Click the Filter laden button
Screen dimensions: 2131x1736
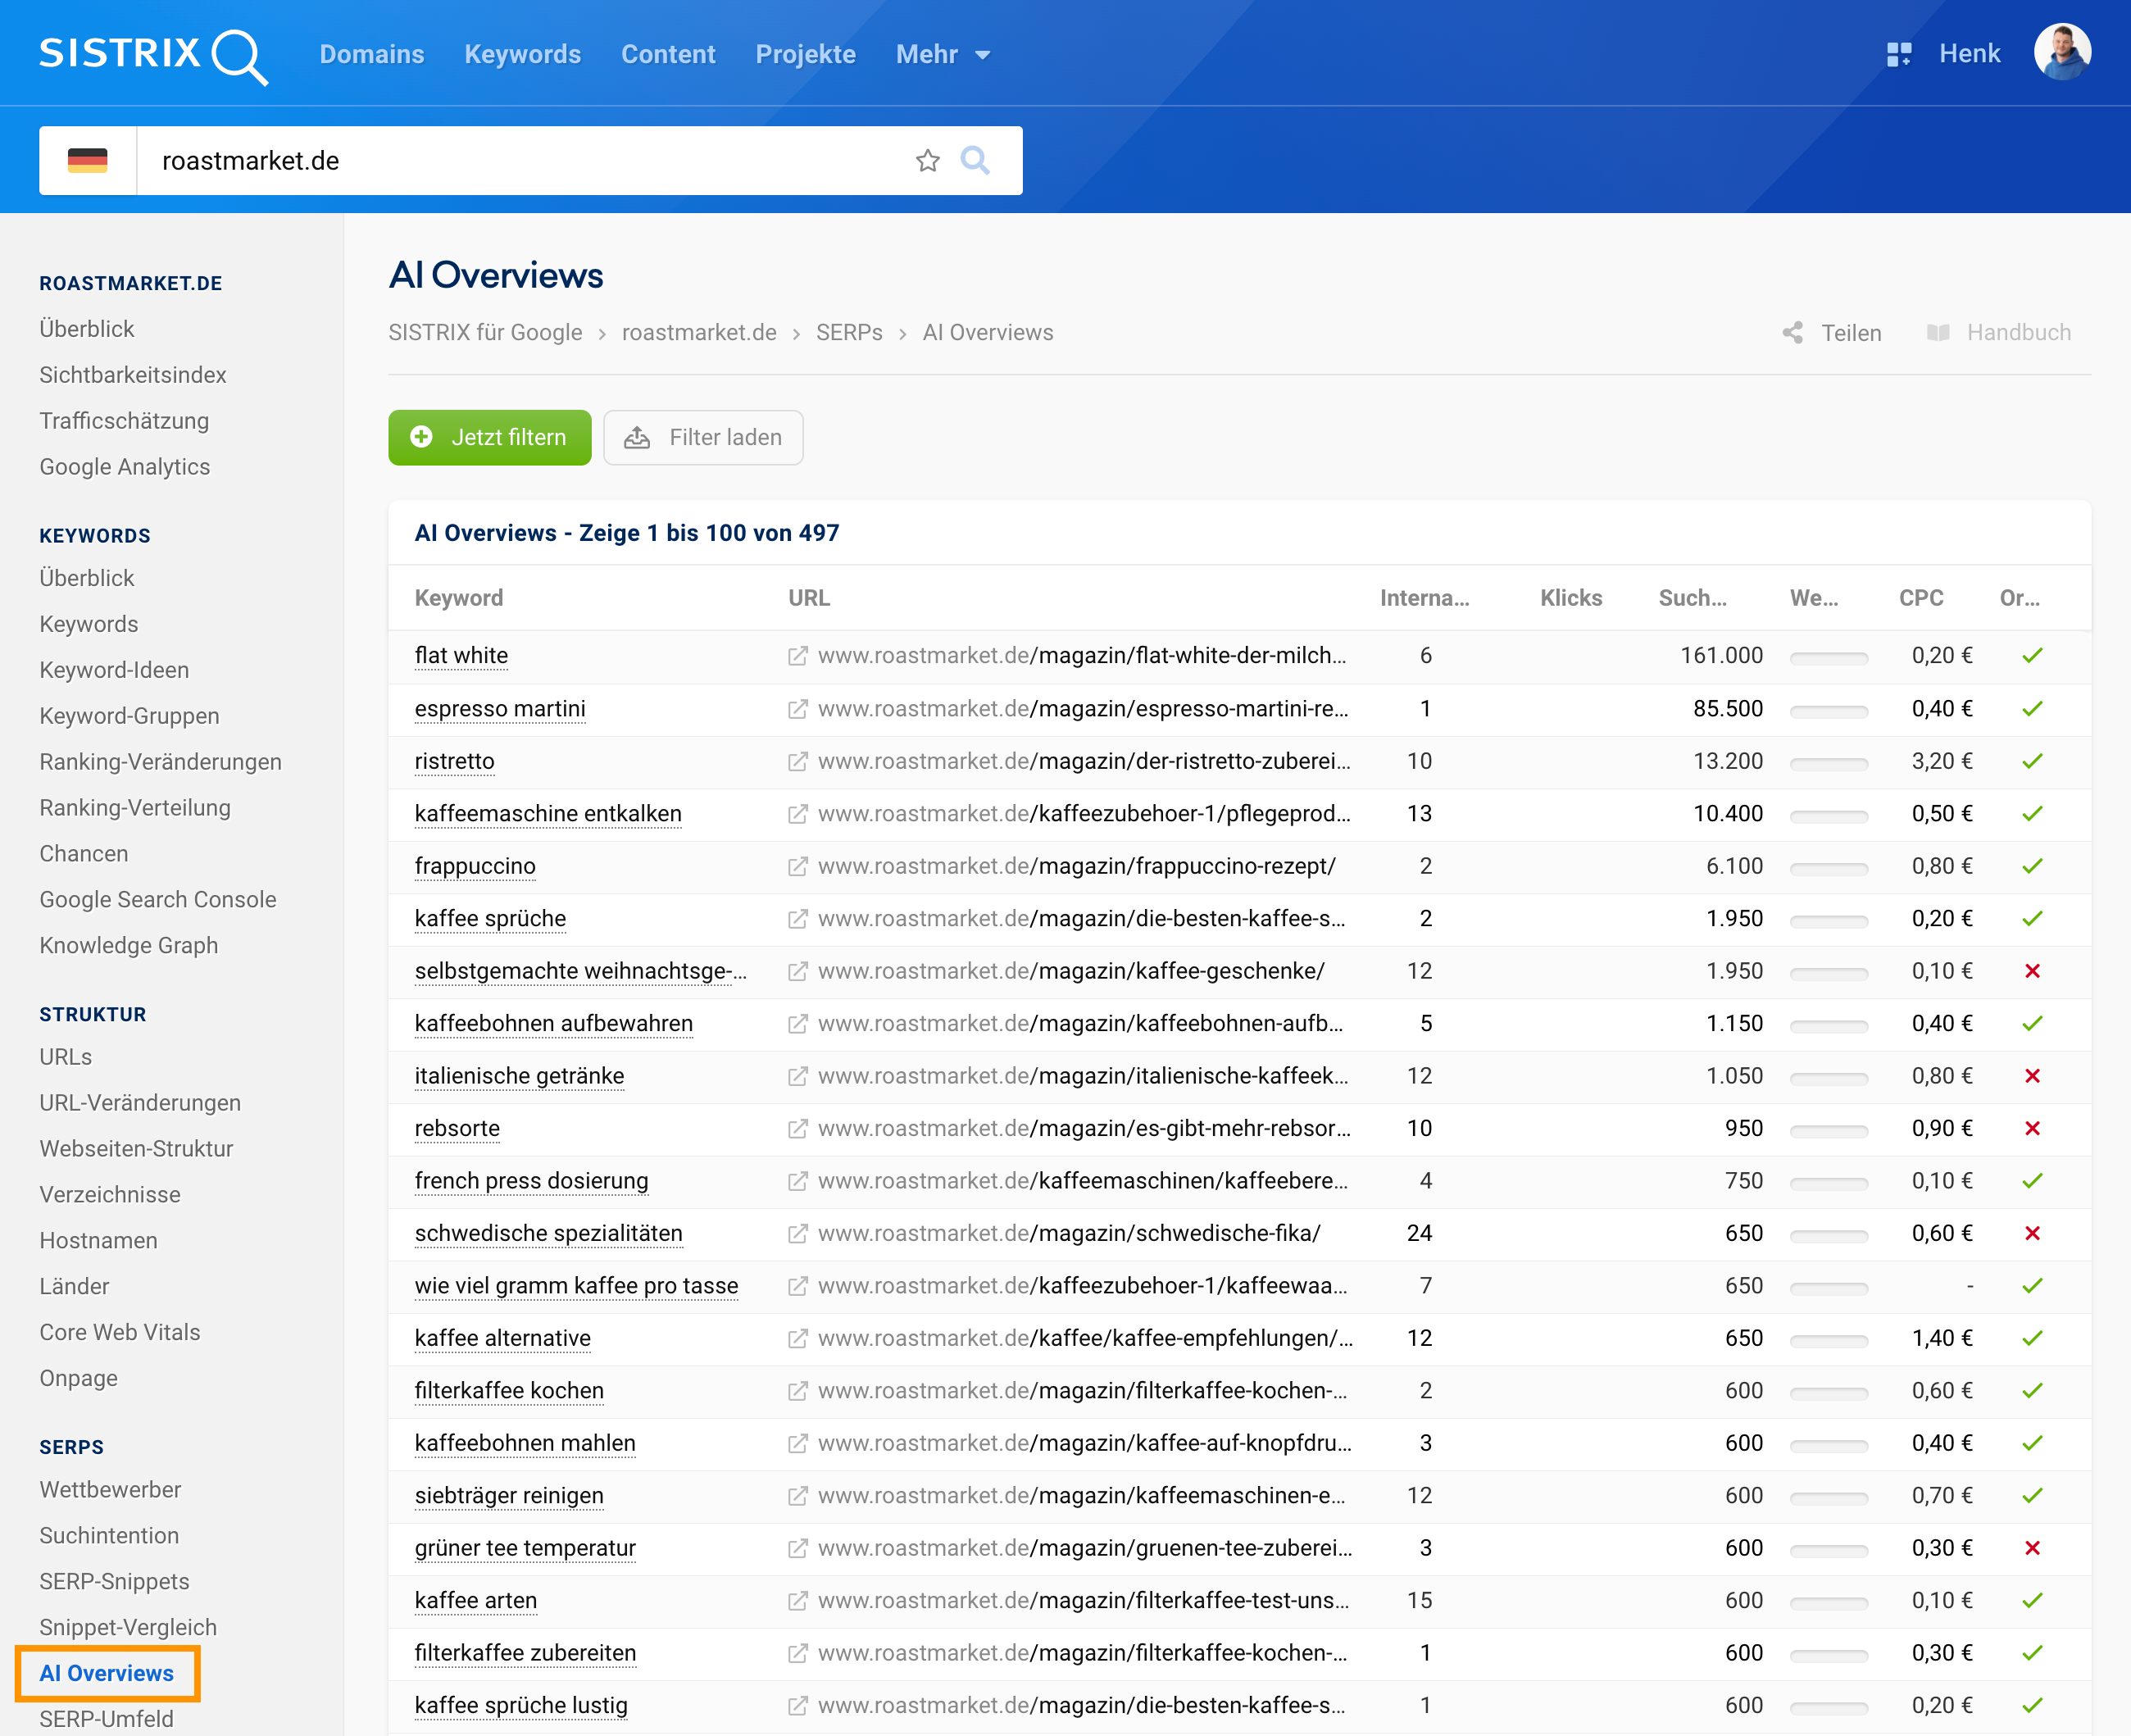(703, 438)
